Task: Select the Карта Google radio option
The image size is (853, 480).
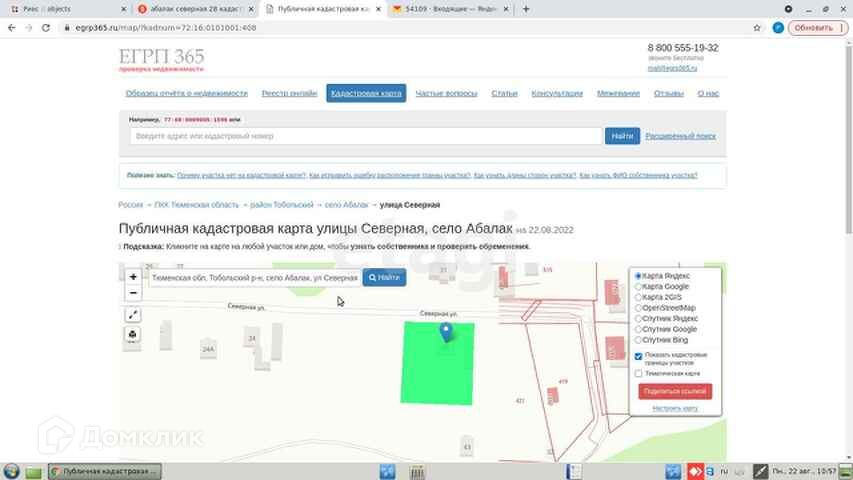Action: pyautogui.click(x=639, y=287)
